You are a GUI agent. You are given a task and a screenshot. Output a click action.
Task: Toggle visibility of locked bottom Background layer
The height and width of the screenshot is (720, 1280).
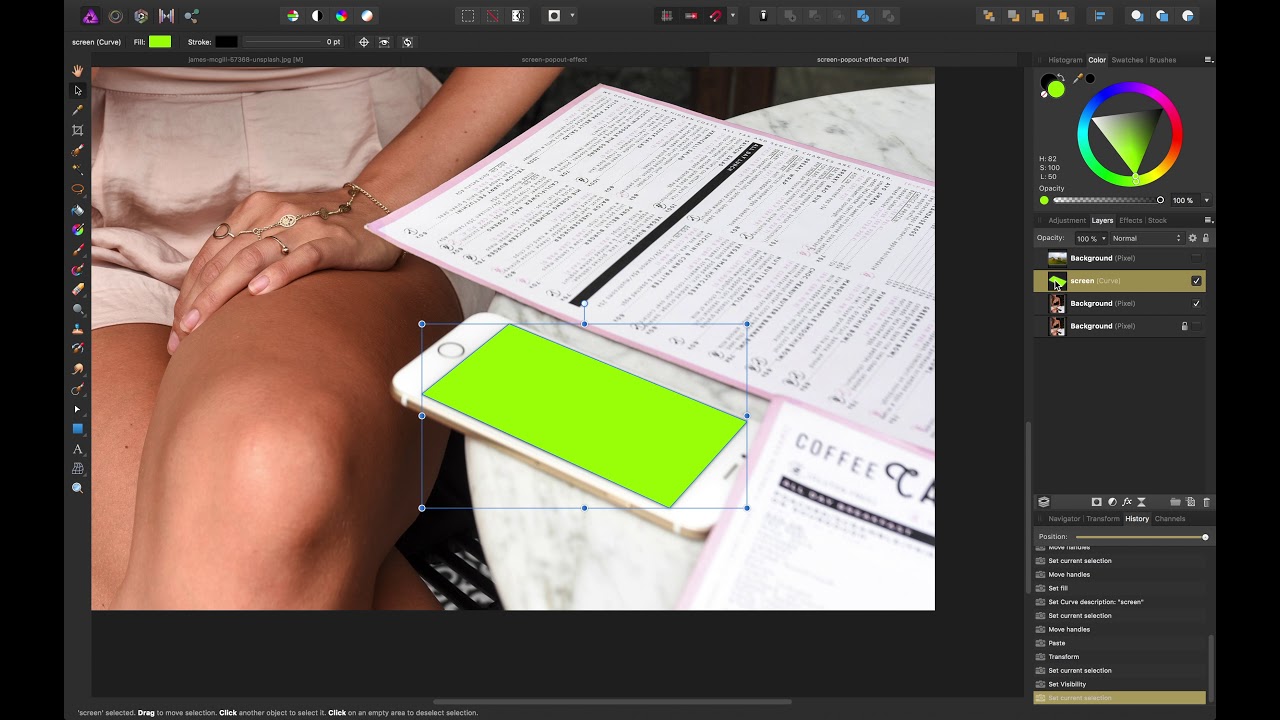1196,326
